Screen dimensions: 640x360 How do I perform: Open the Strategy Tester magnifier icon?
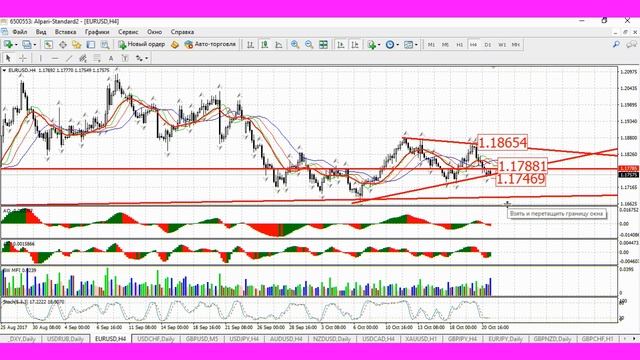(x=105, y=44)
